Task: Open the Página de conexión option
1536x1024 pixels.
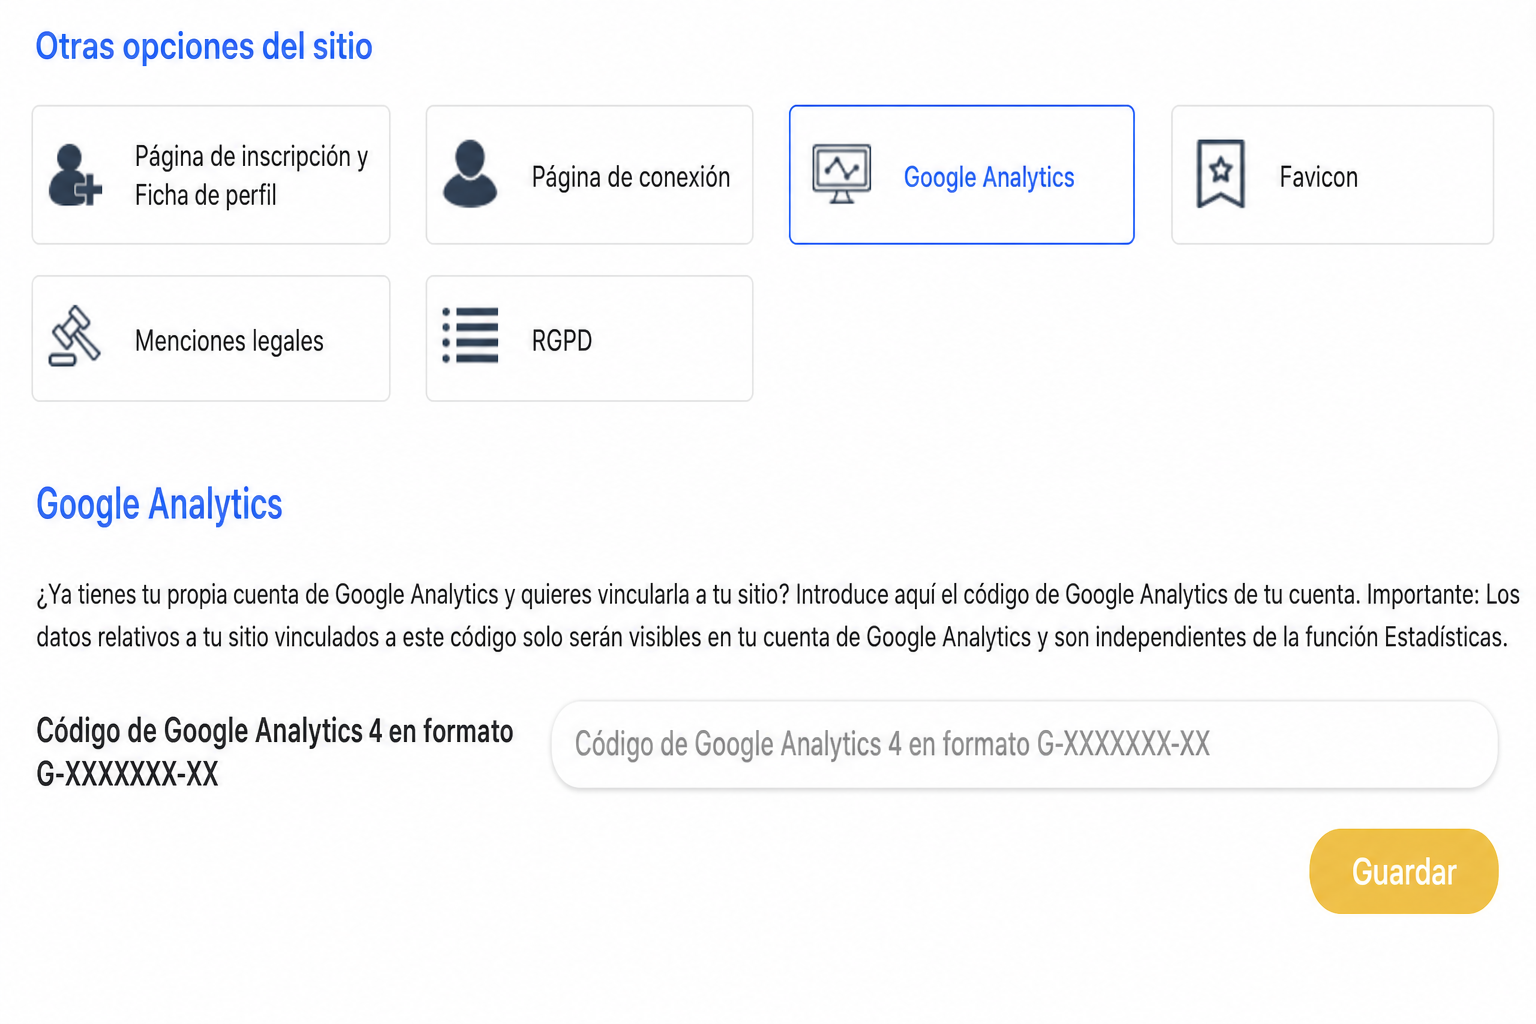Action: pyautogui.click(x=589, y=175)
